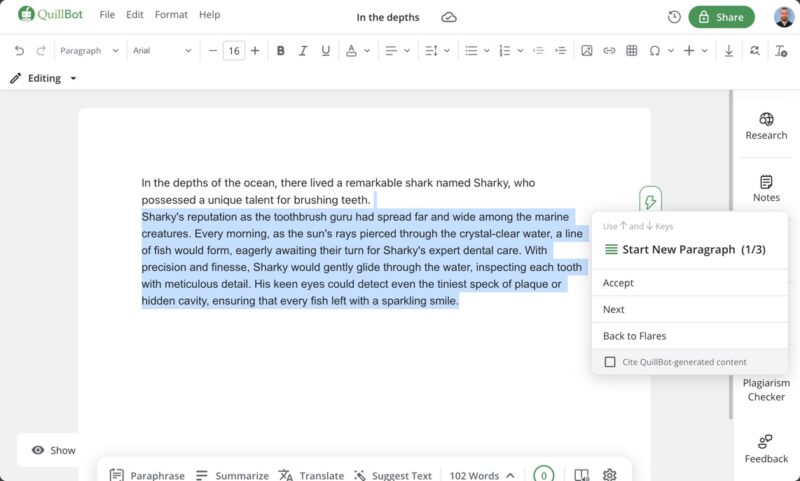The image size is (800, 481).
Task: Open the user profile avatar
Action: coord(784,17)
